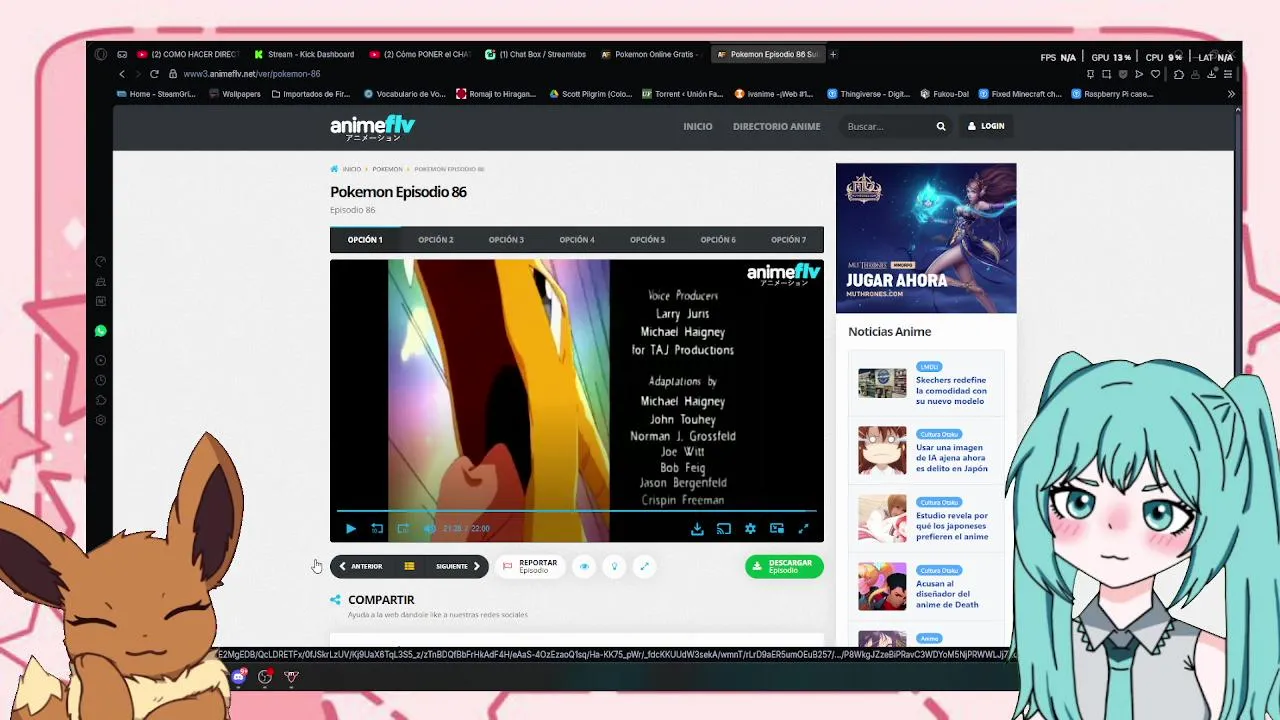
Task: Go to the ANTERIOR episode
Action: click(x=361, y=566)
